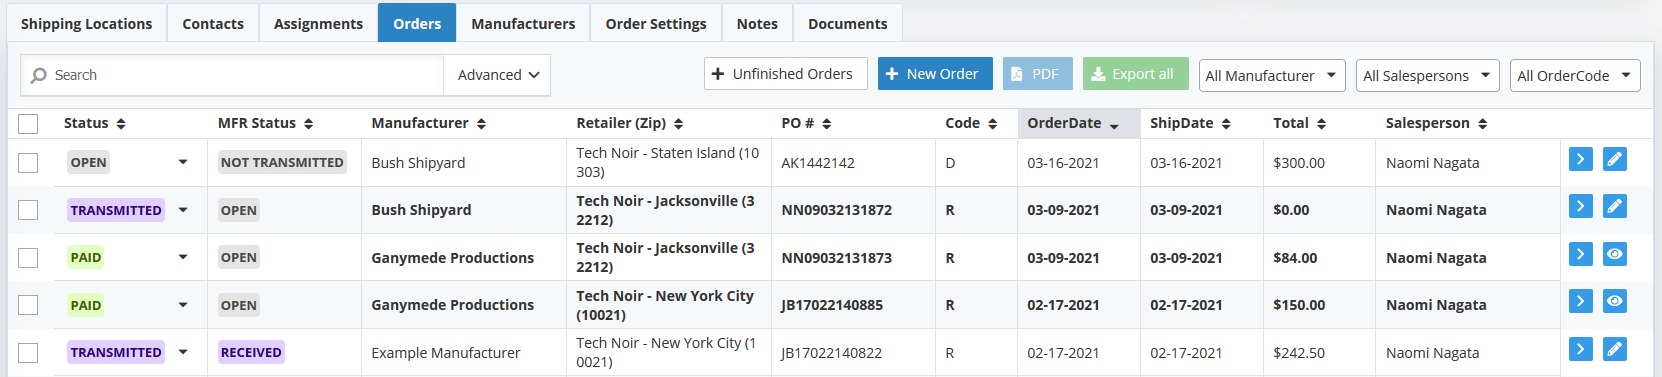Open the All Salespersons filter dropdown

coord(1428,75)
